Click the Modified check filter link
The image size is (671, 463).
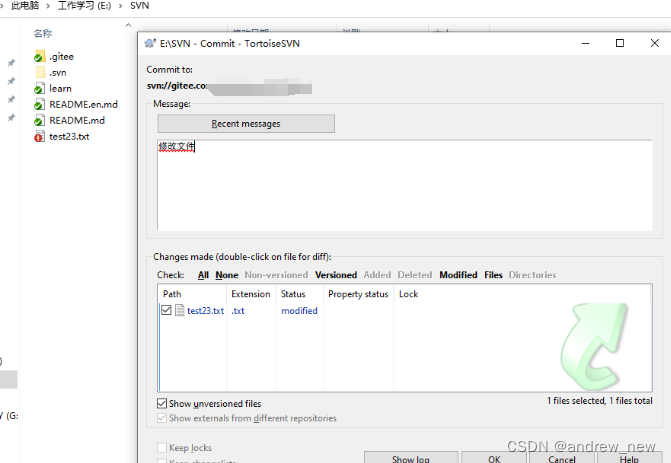(x=458, y=275)
